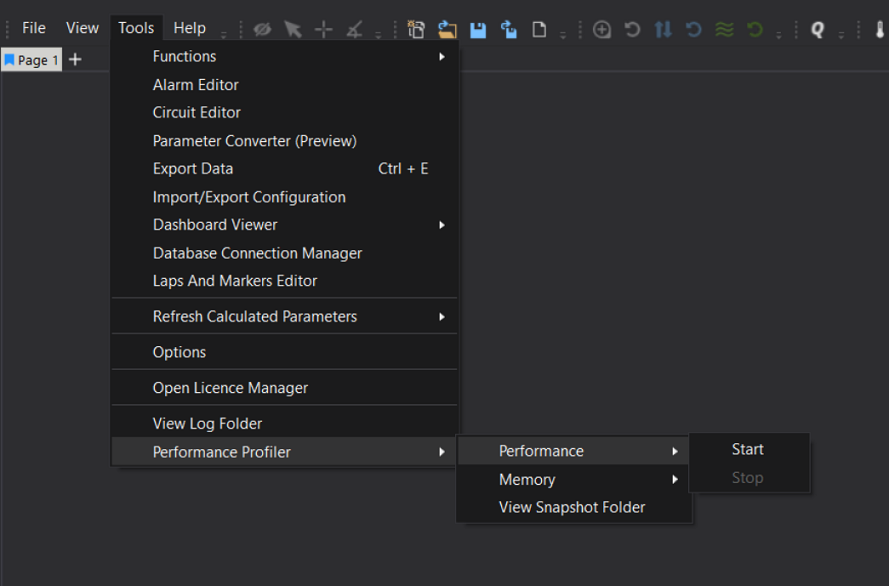Toggle the crossed-out eye visibility icon

click(262, 29)
